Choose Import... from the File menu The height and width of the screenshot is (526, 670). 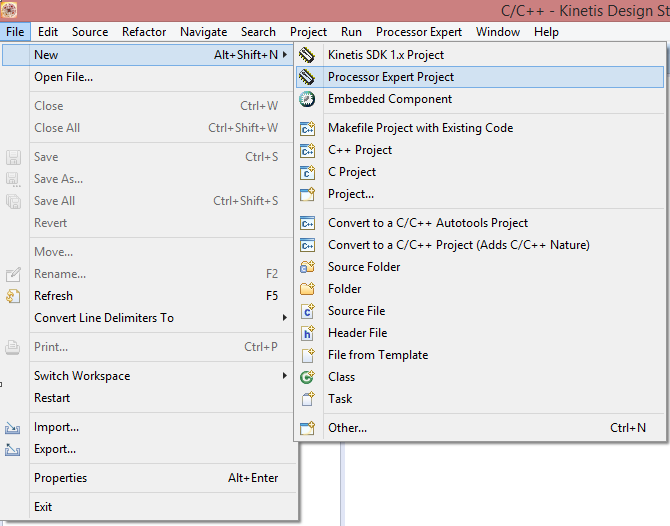[148, 427]
